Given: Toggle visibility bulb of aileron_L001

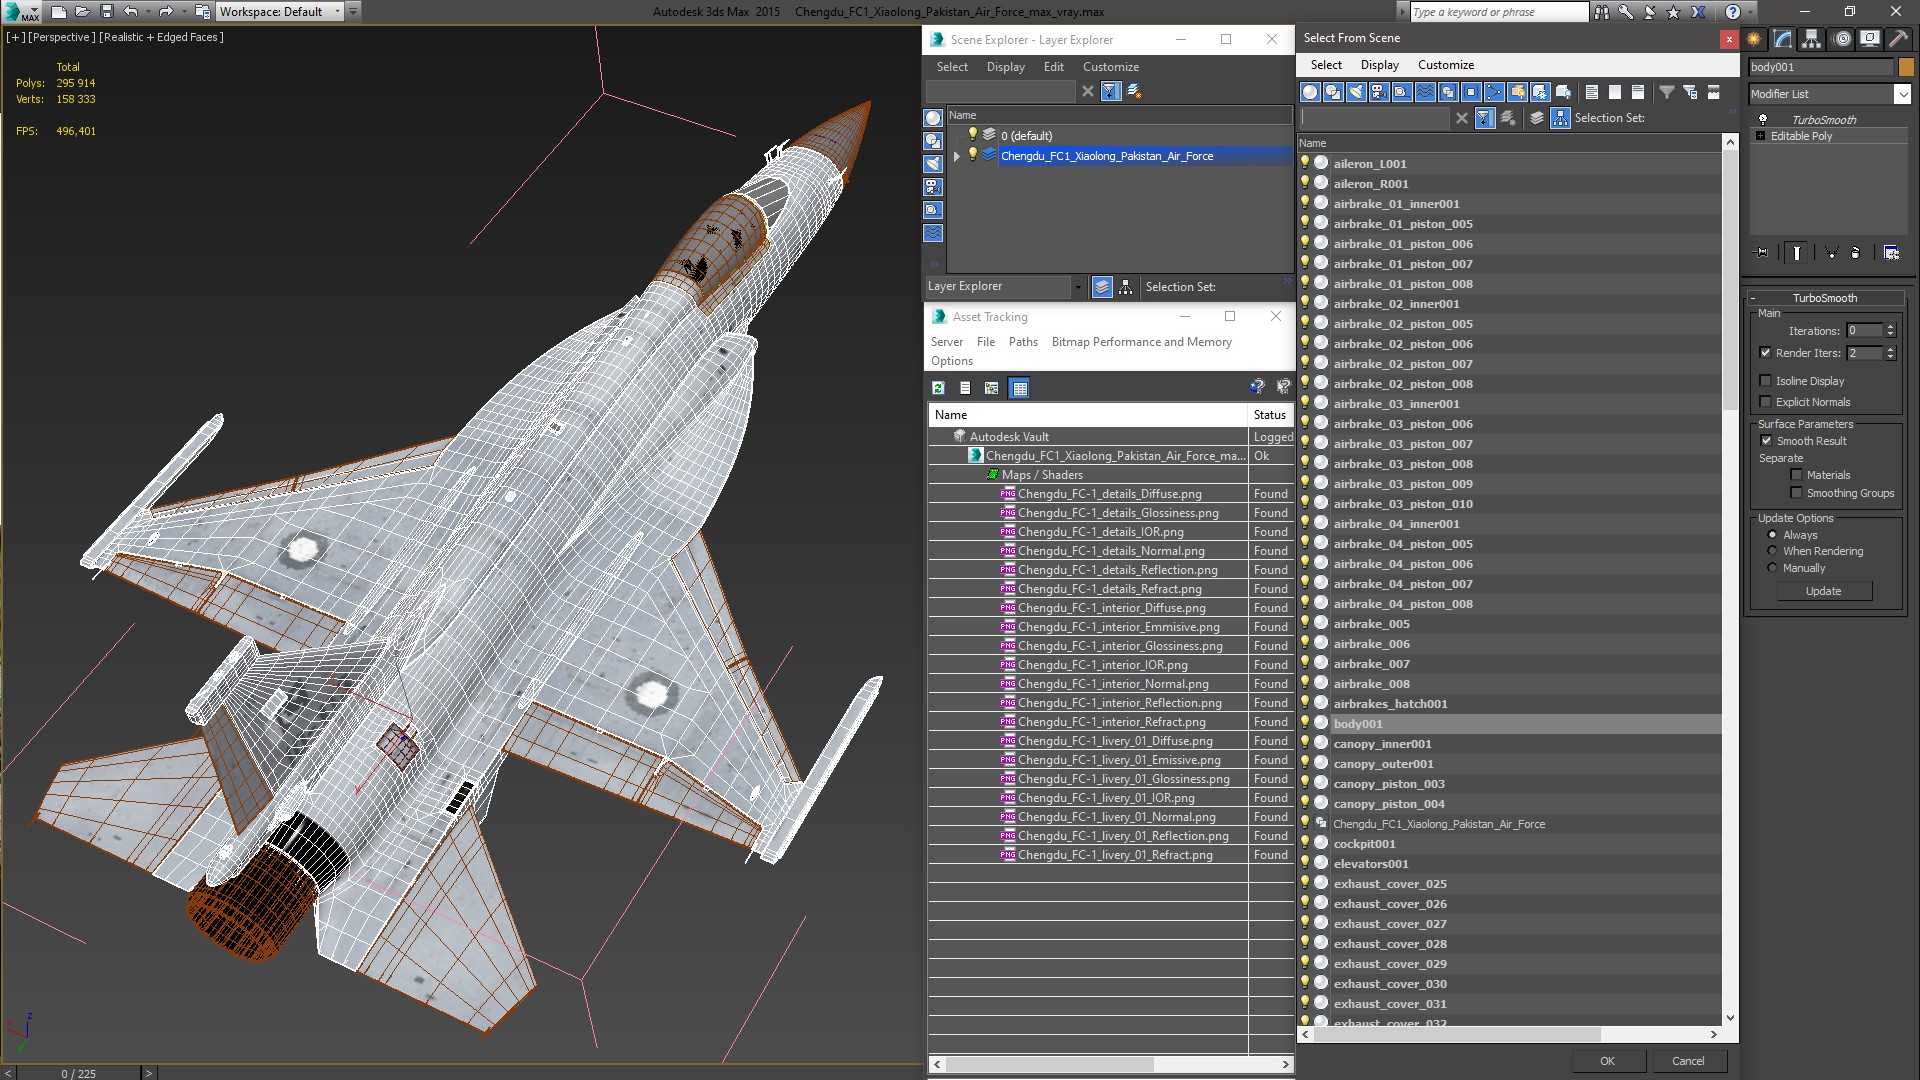Looking at the screenshot, I should pos(1305,163).
